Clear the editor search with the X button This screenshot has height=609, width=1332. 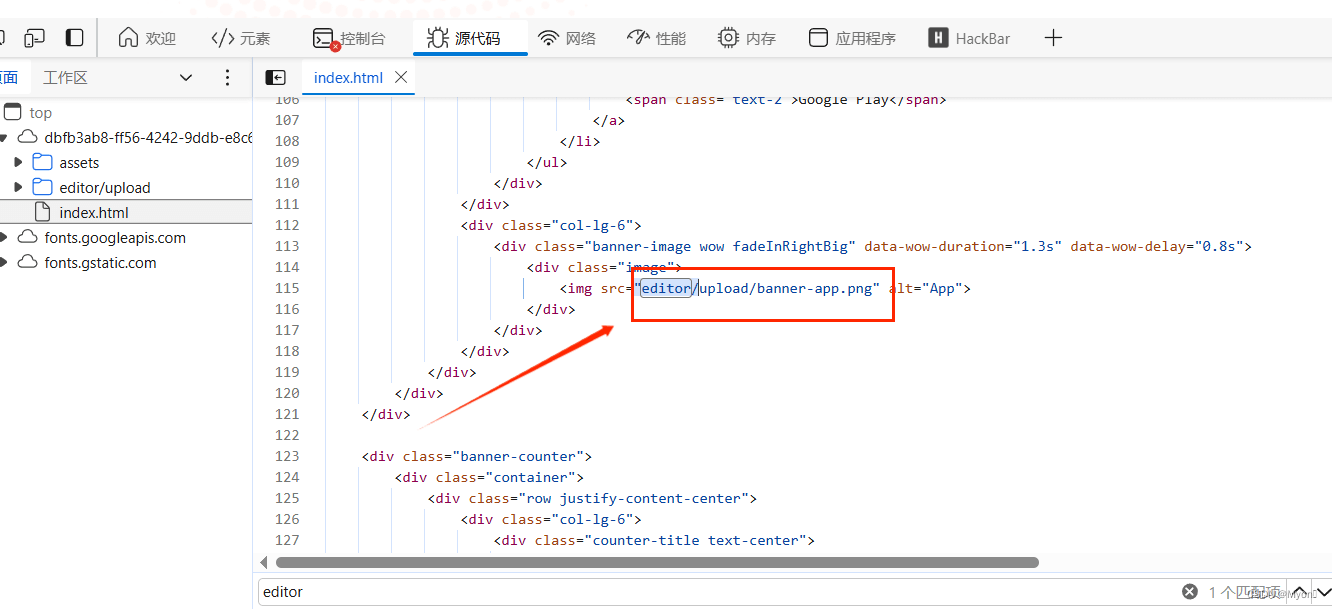tap(1188, 591)
